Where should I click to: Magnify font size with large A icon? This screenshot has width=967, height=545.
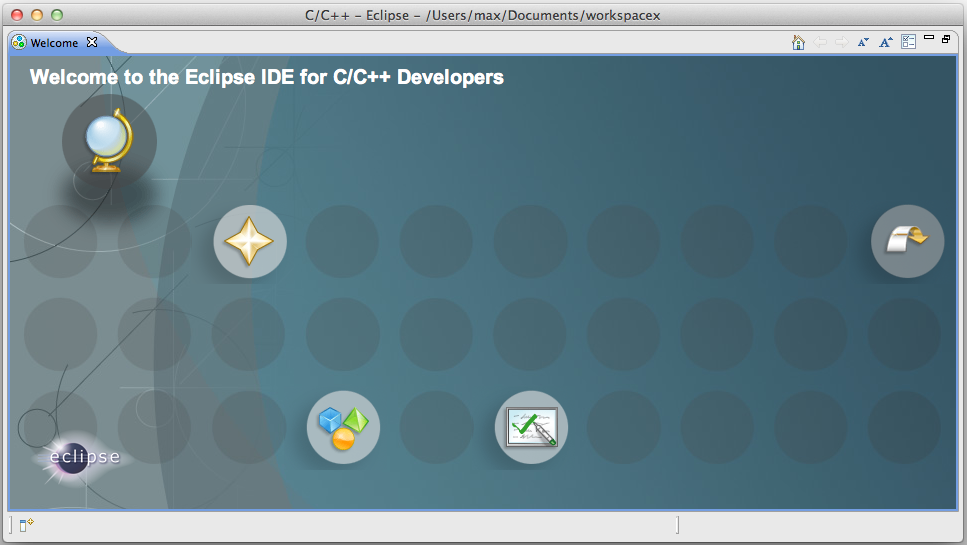tap(886, 42)
